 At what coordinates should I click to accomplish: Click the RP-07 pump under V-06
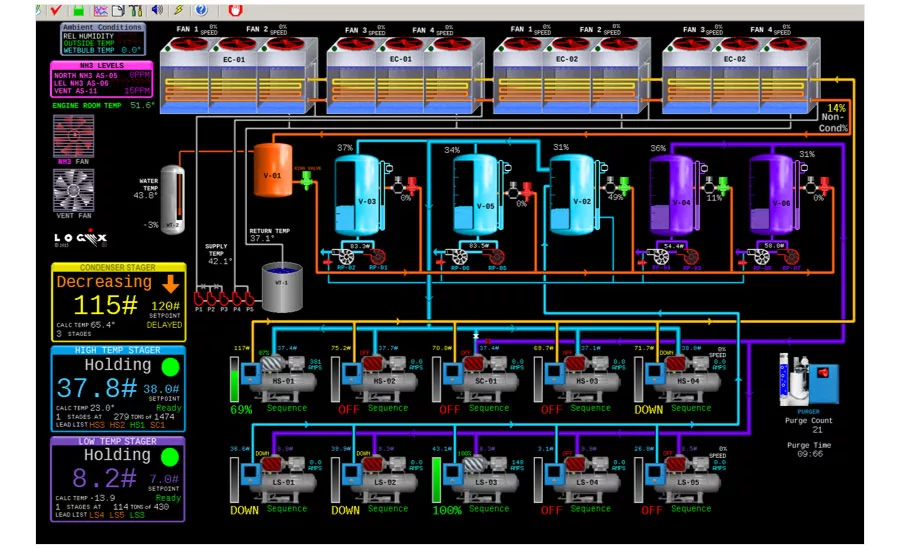coord(791,257)
